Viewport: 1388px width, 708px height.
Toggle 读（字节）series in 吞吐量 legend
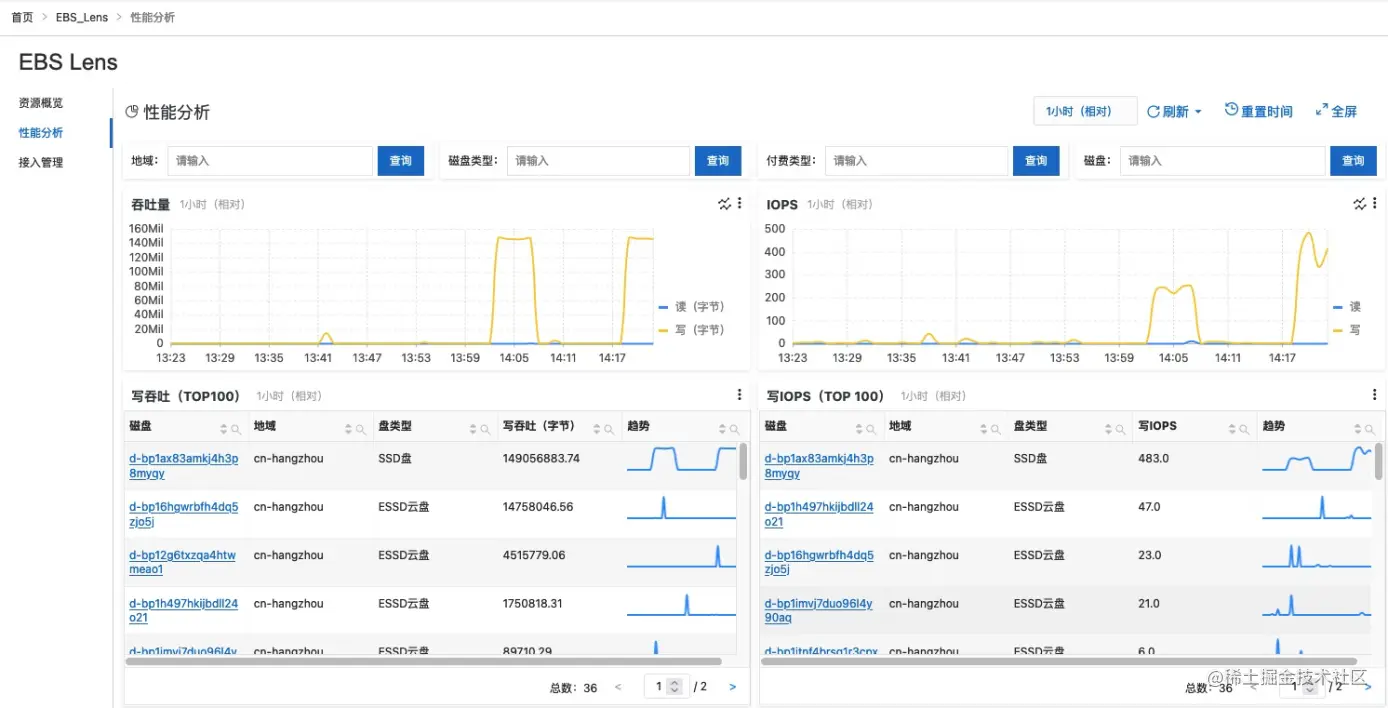coord(692,307)
